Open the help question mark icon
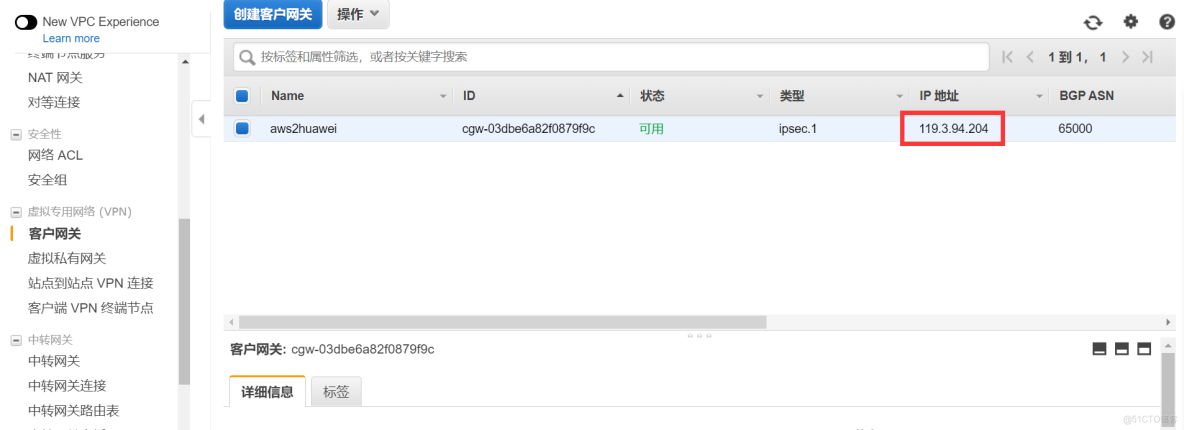Image resolution: width=1184 pixels, height=430 pixels. [1167, 21]
